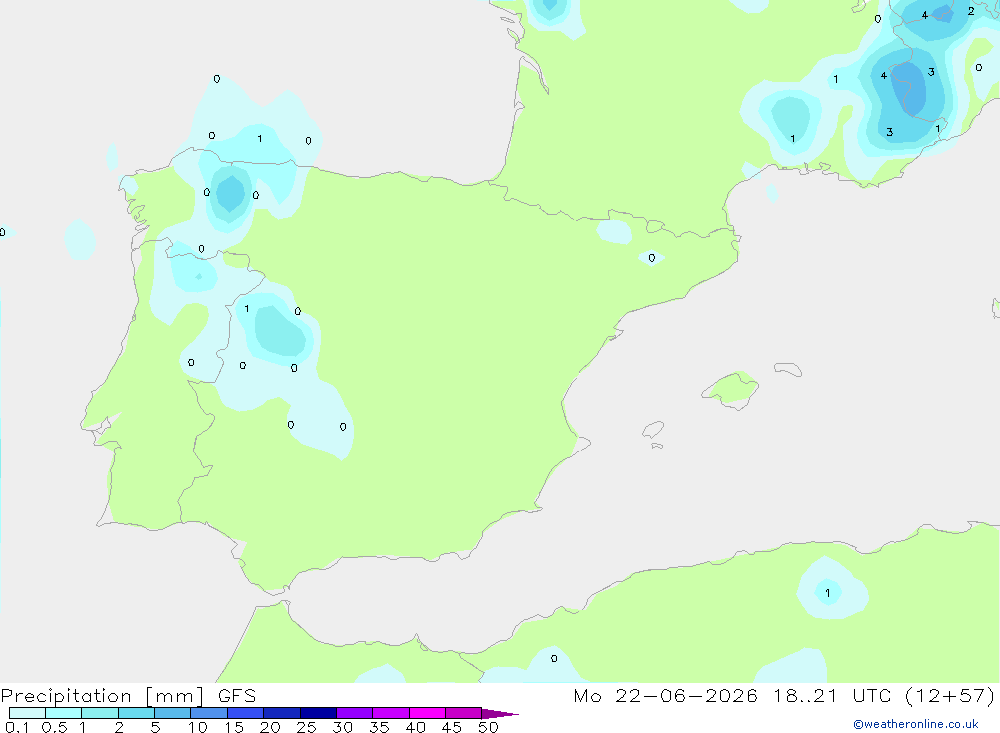The image size is (1000, 733).
Task: Pick the 10–15 mm legend color swatch
Action: click(x=209, y=713)
